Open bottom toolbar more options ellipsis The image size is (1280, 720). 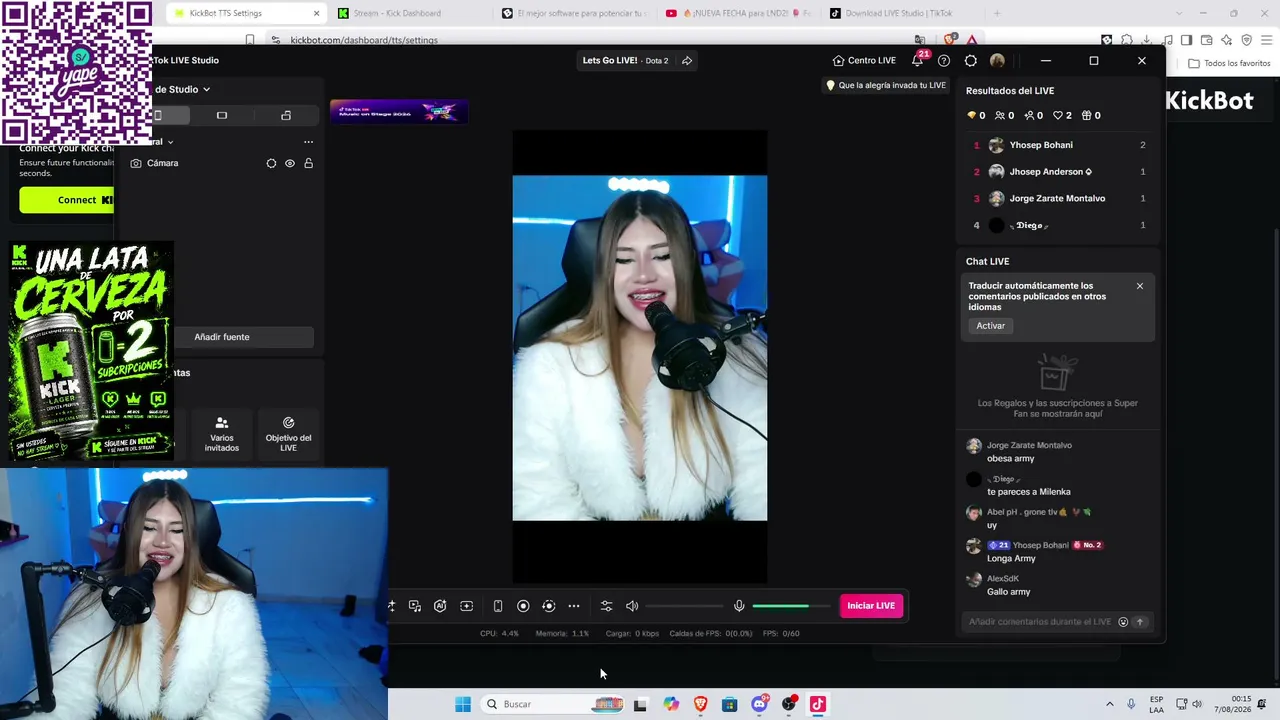tap(574, 606)
